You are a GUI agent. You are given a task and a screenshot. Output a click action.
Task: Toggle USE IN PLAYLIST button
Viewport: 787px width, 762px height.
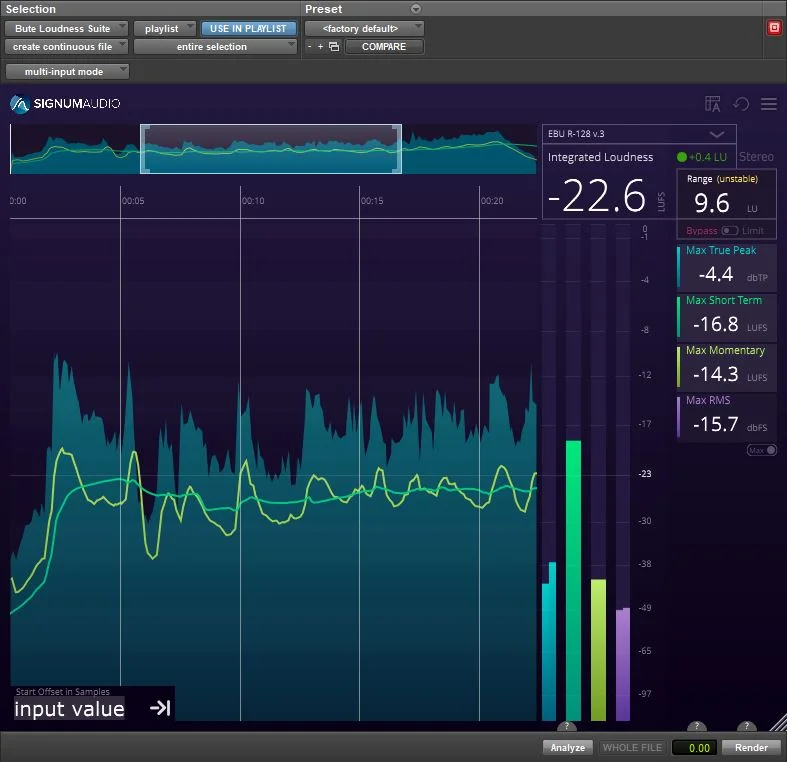(248, 29)
